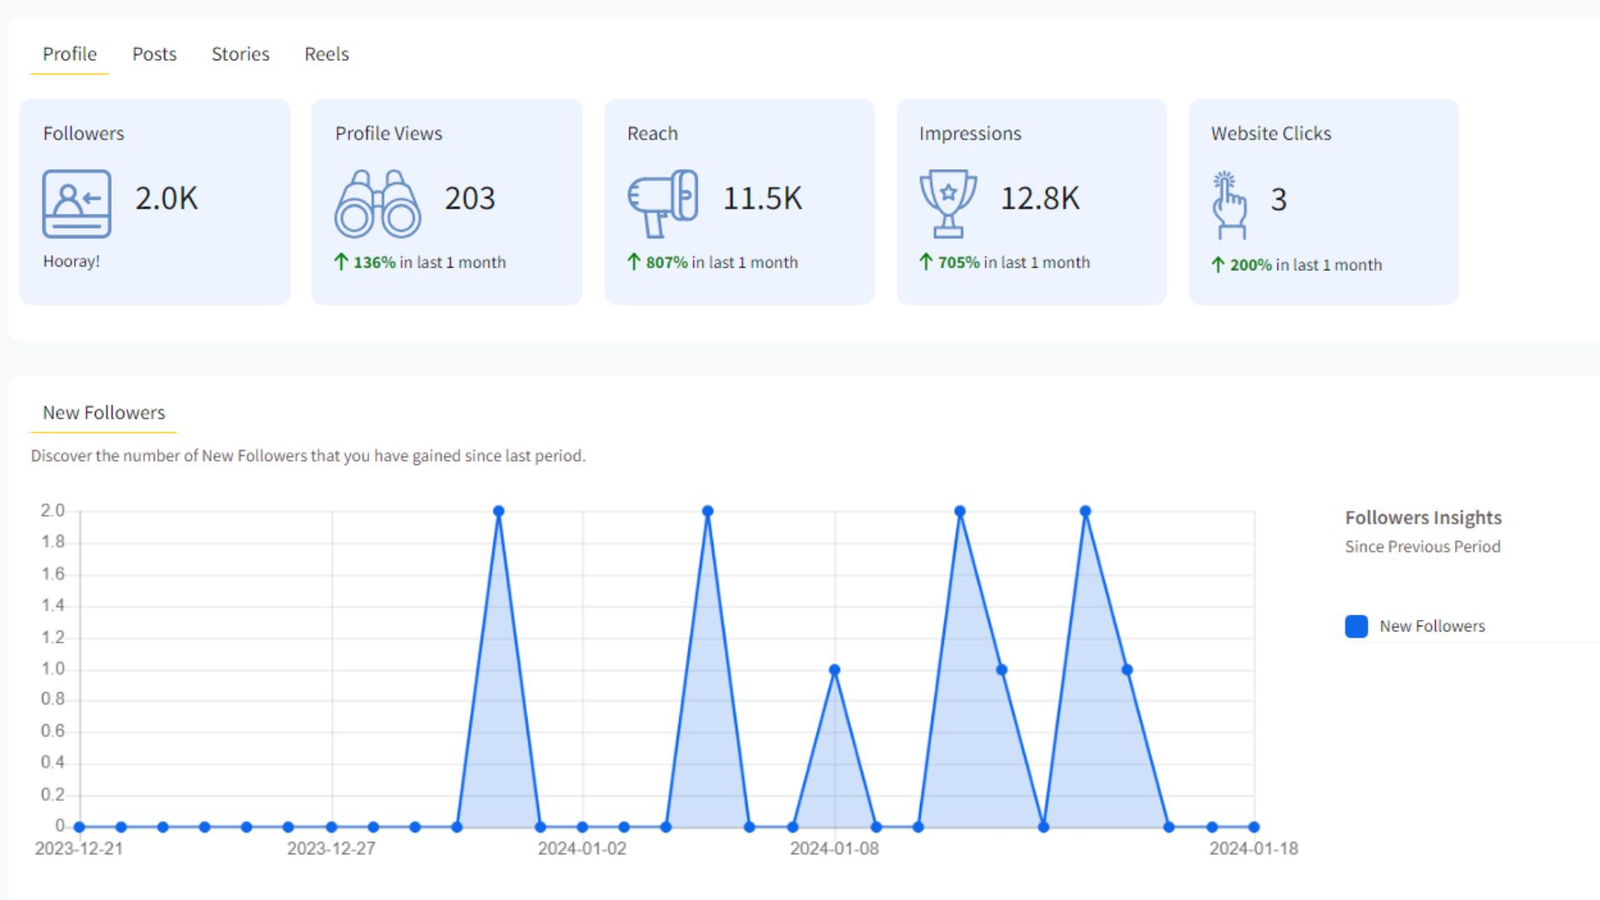
Task: Click the 12.8K Impressions value
Action: point(1040,198)
